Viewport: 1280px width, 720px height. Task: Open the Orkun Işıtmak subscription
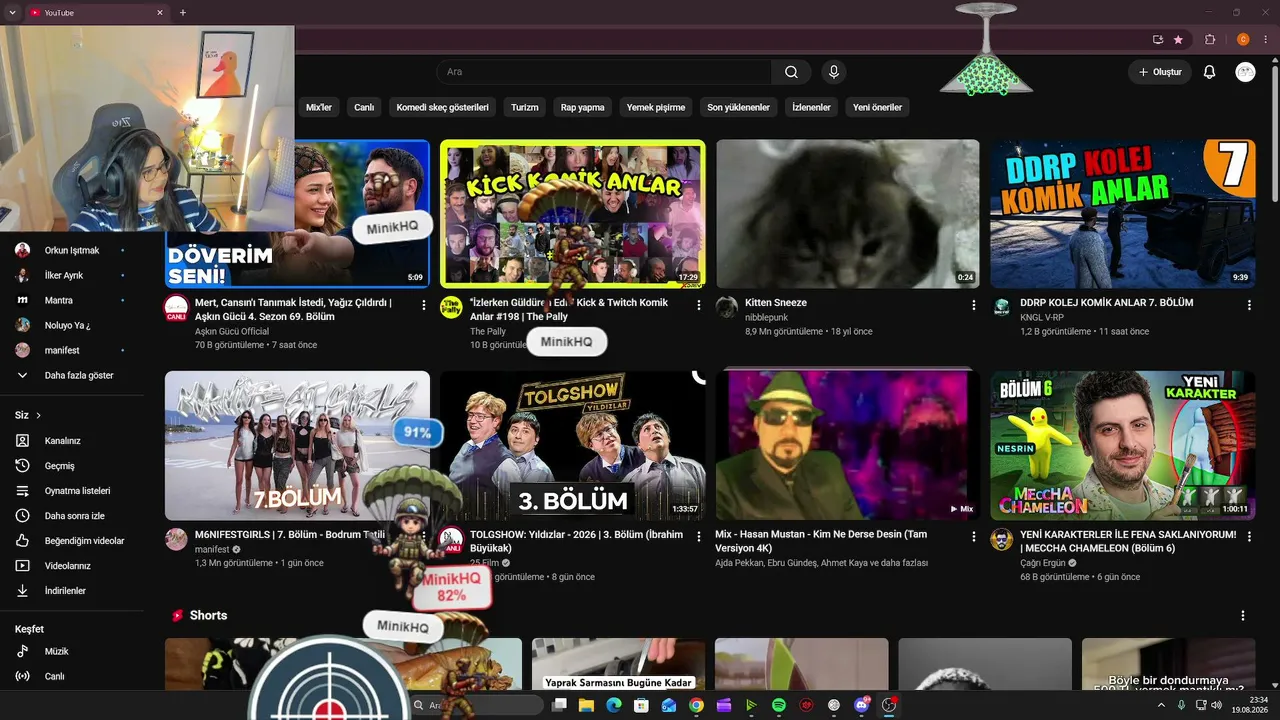pos(72,250)
